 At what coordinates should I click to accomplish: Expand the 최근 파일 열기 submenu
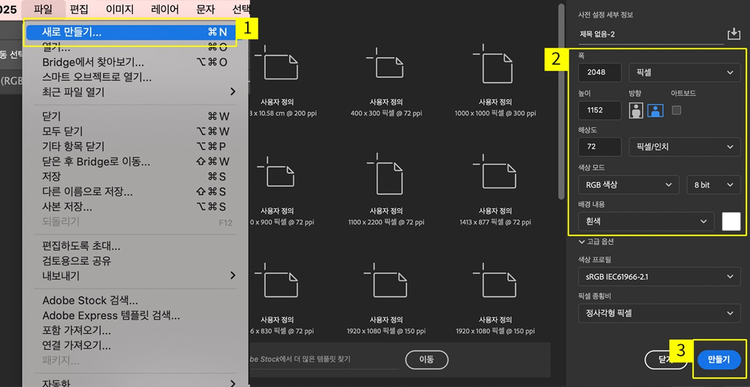pos(135,91)
